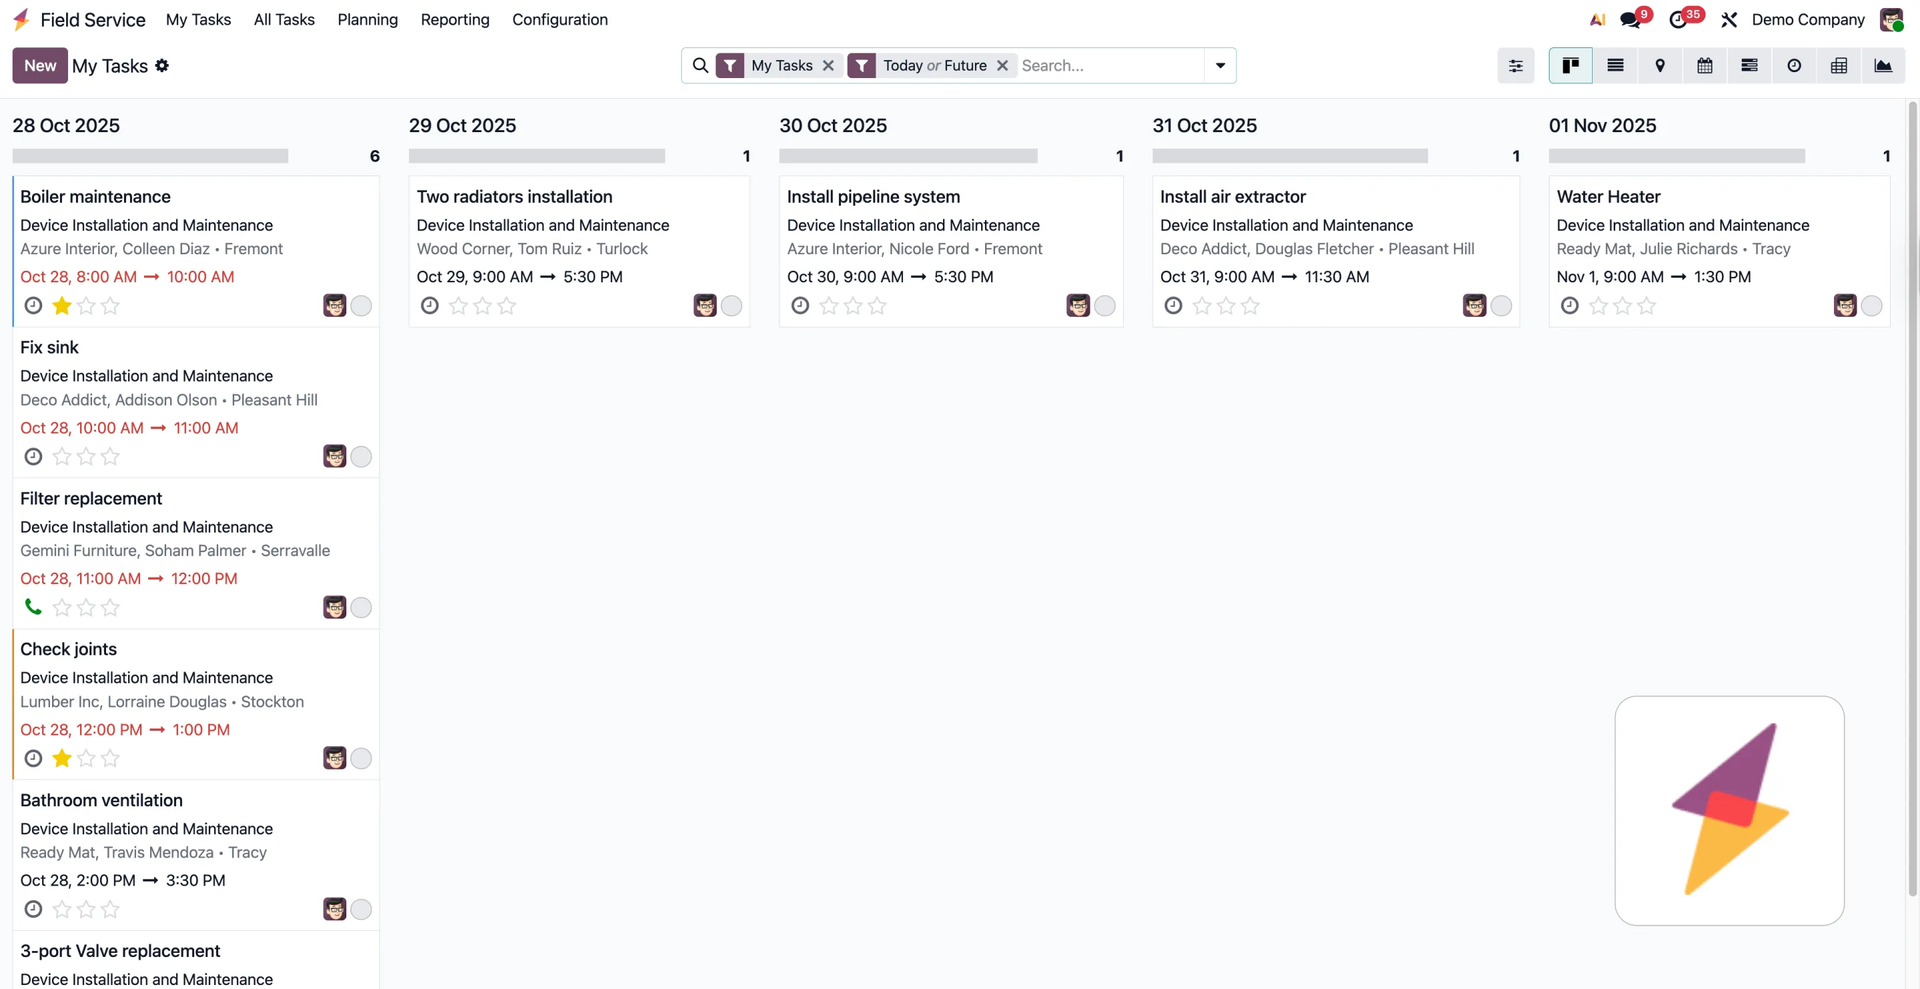Open the conversations messages icon
The image size is (1920, 989).
(x=1630, y=20)
